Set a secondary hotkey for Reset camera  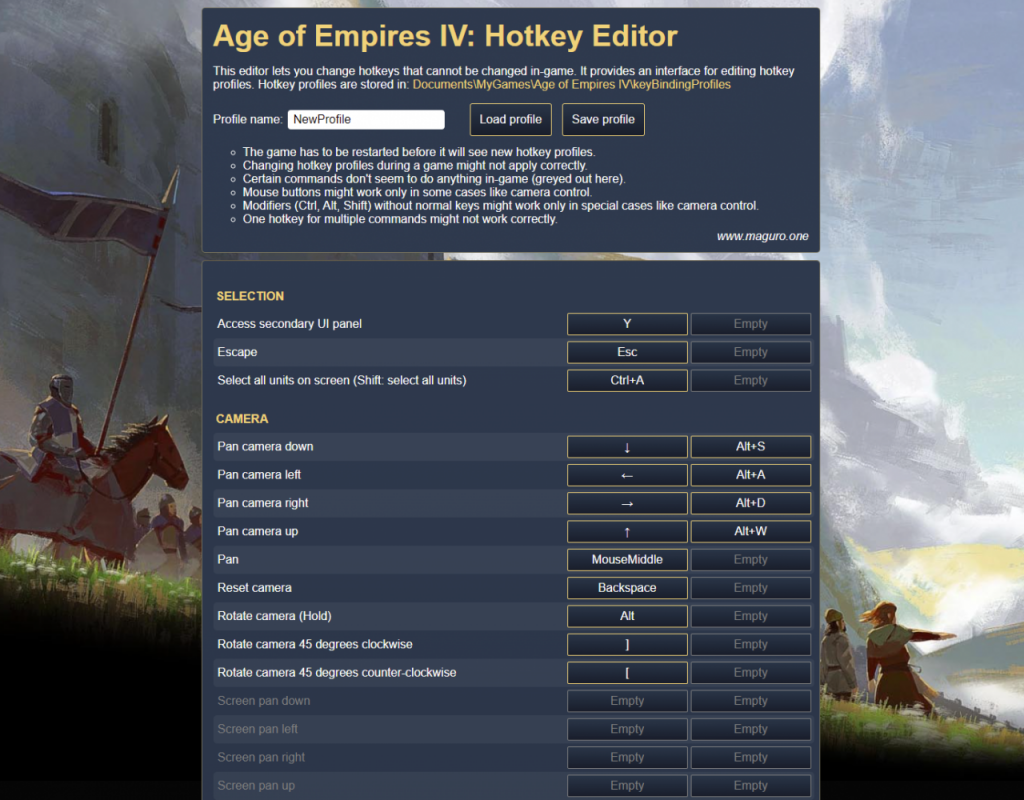(x=751, y=588)
